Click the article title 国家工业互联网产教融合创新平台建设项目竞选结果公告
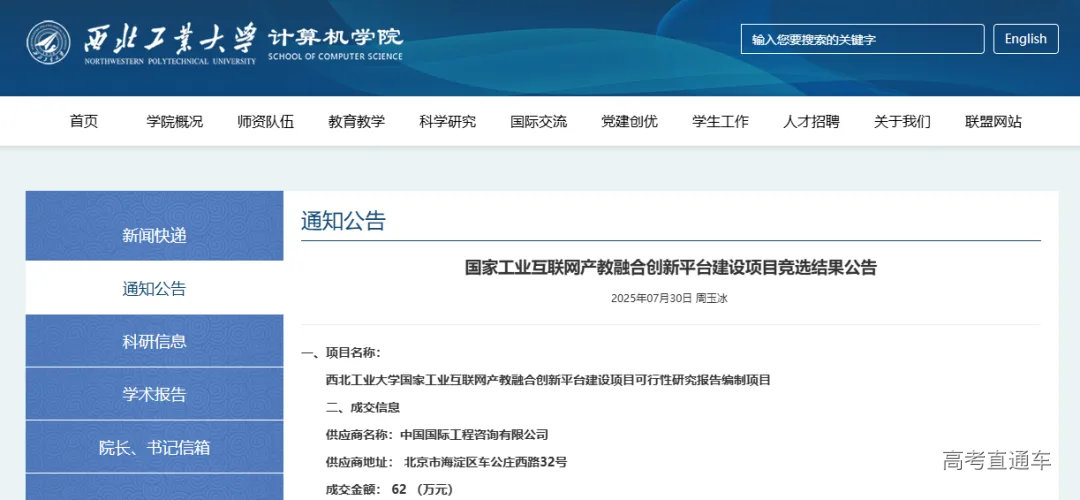The image size is (1080, 500). pyautogui.click(x=670, y=267)
